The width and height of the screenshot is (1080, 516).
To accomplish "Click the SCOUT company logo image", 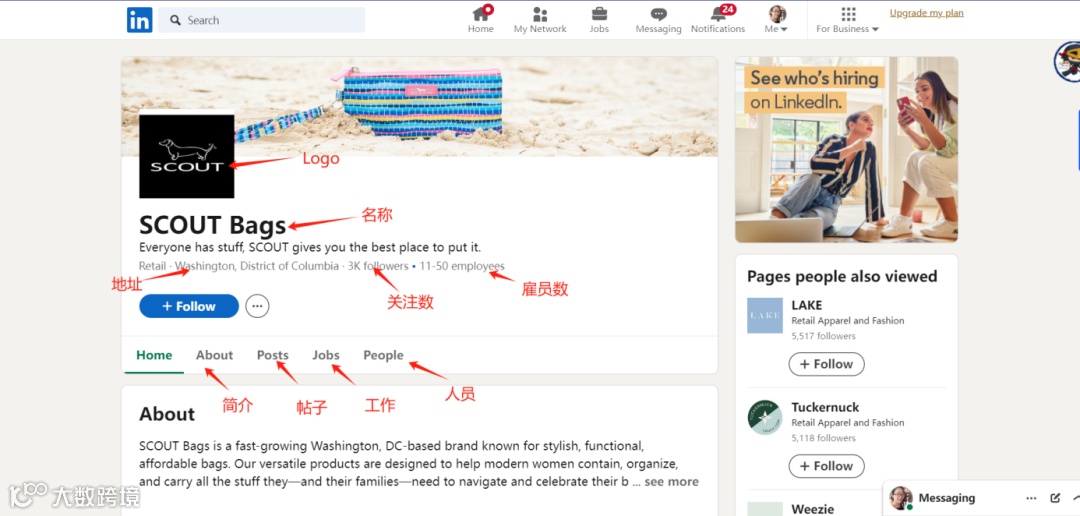I will [187, 156].
